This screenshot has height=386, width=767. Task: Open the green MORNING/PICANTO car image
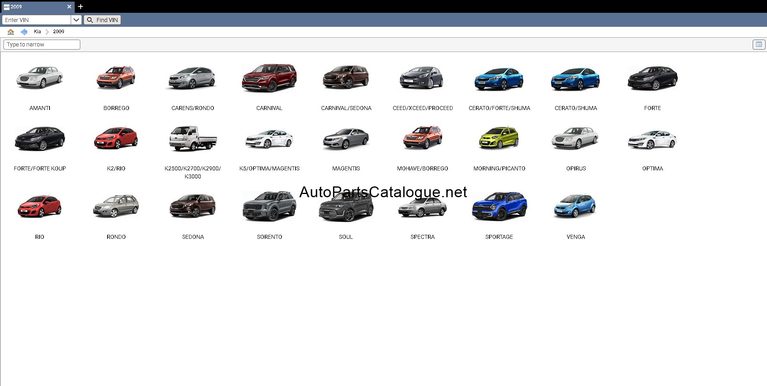pyautogui.click(x=499, y=137)
